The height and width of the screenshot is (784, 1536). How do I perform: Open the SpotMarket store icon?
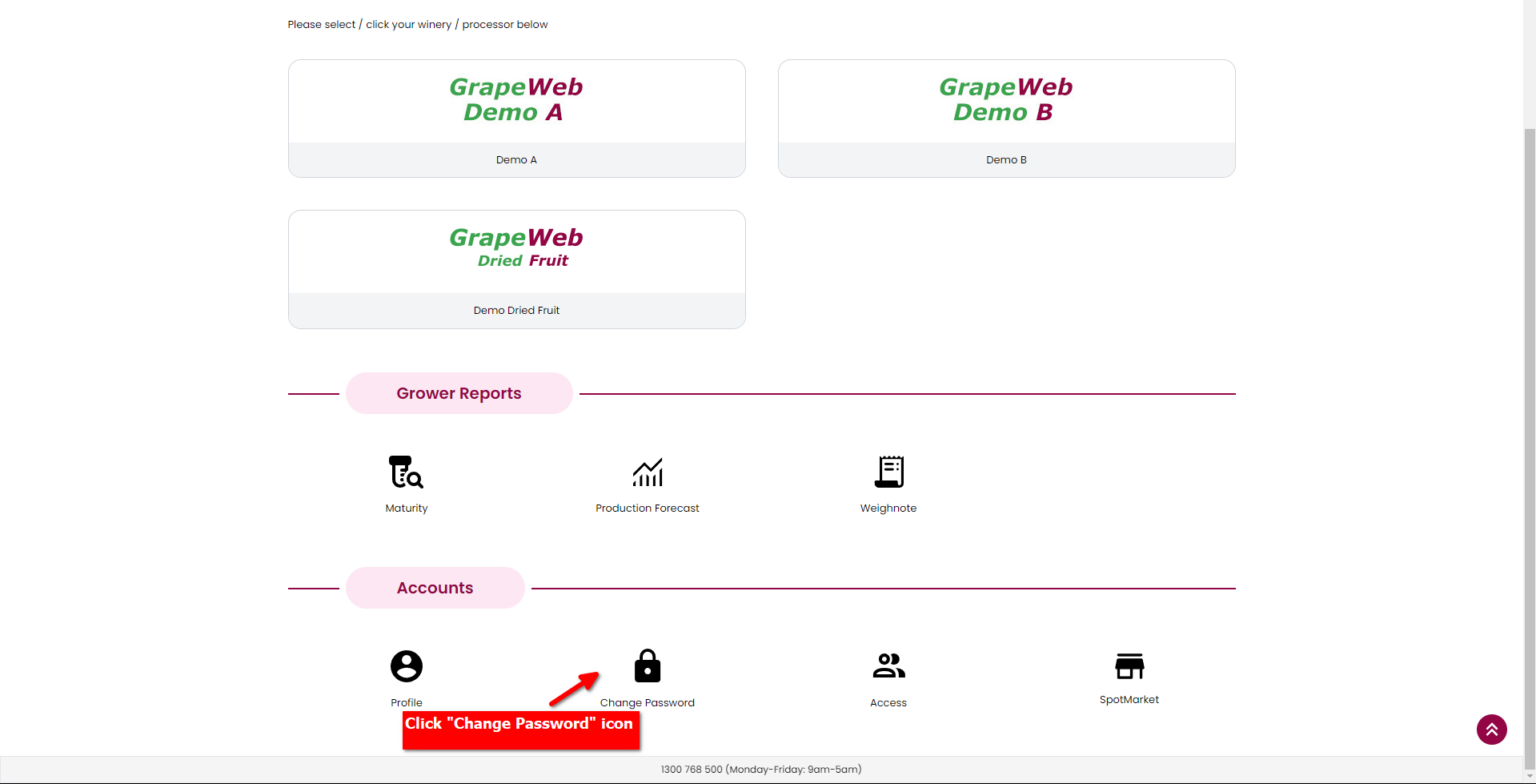click(1129, 666)
